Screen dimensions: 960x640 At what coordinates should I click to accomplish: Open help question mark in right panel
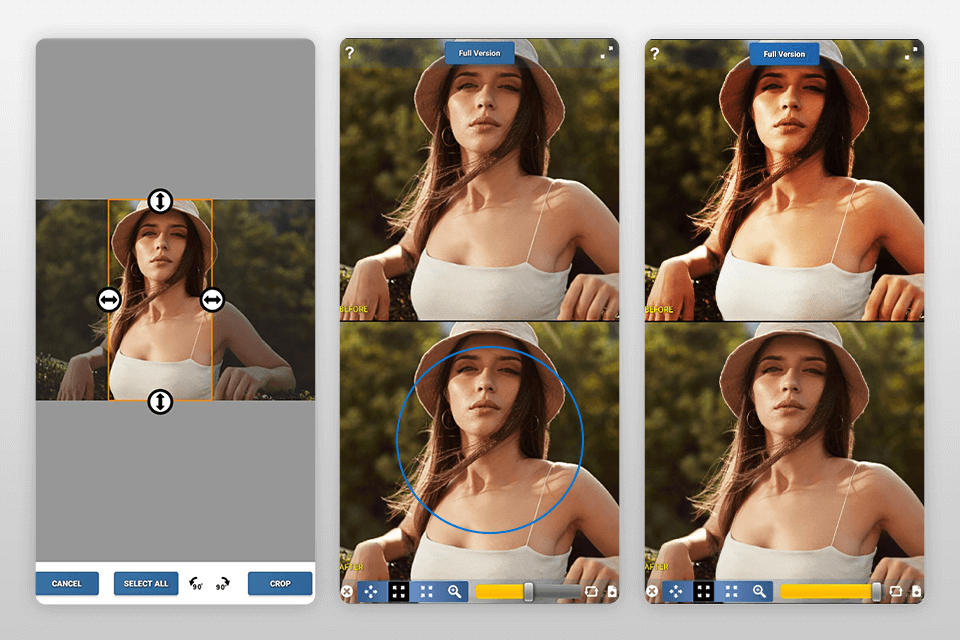pos(654,53)
